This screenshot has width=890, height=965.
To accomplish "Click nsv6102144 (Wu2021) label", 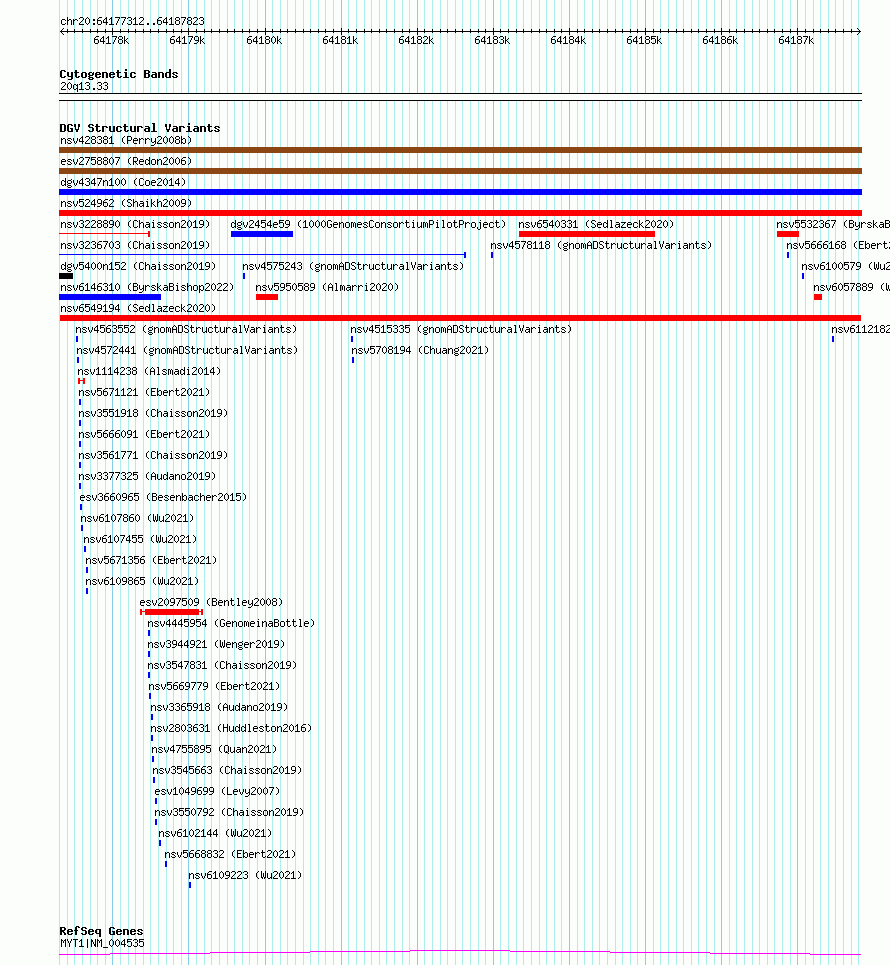I will pyautogui.click(x=215, y=833).
